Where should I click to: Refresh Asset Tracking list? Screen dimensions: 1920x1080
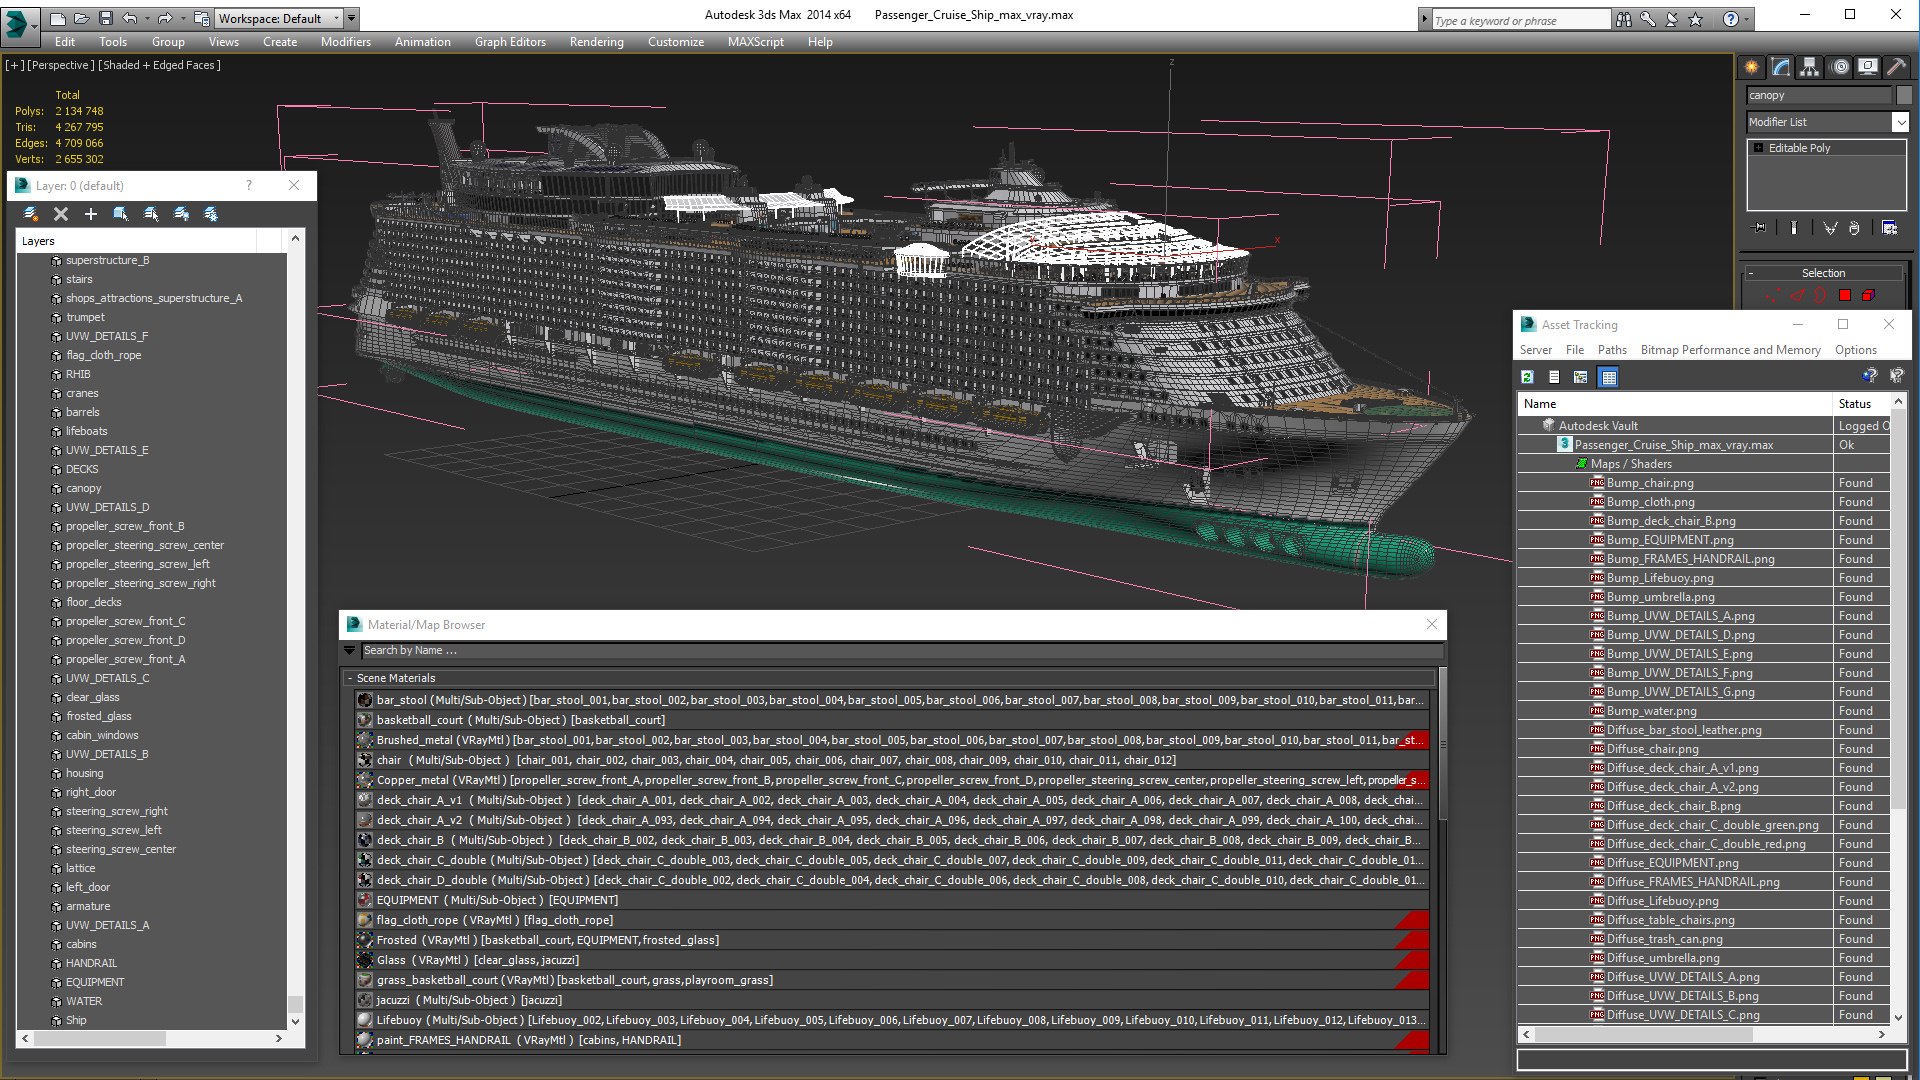[x=1527, y=377]
